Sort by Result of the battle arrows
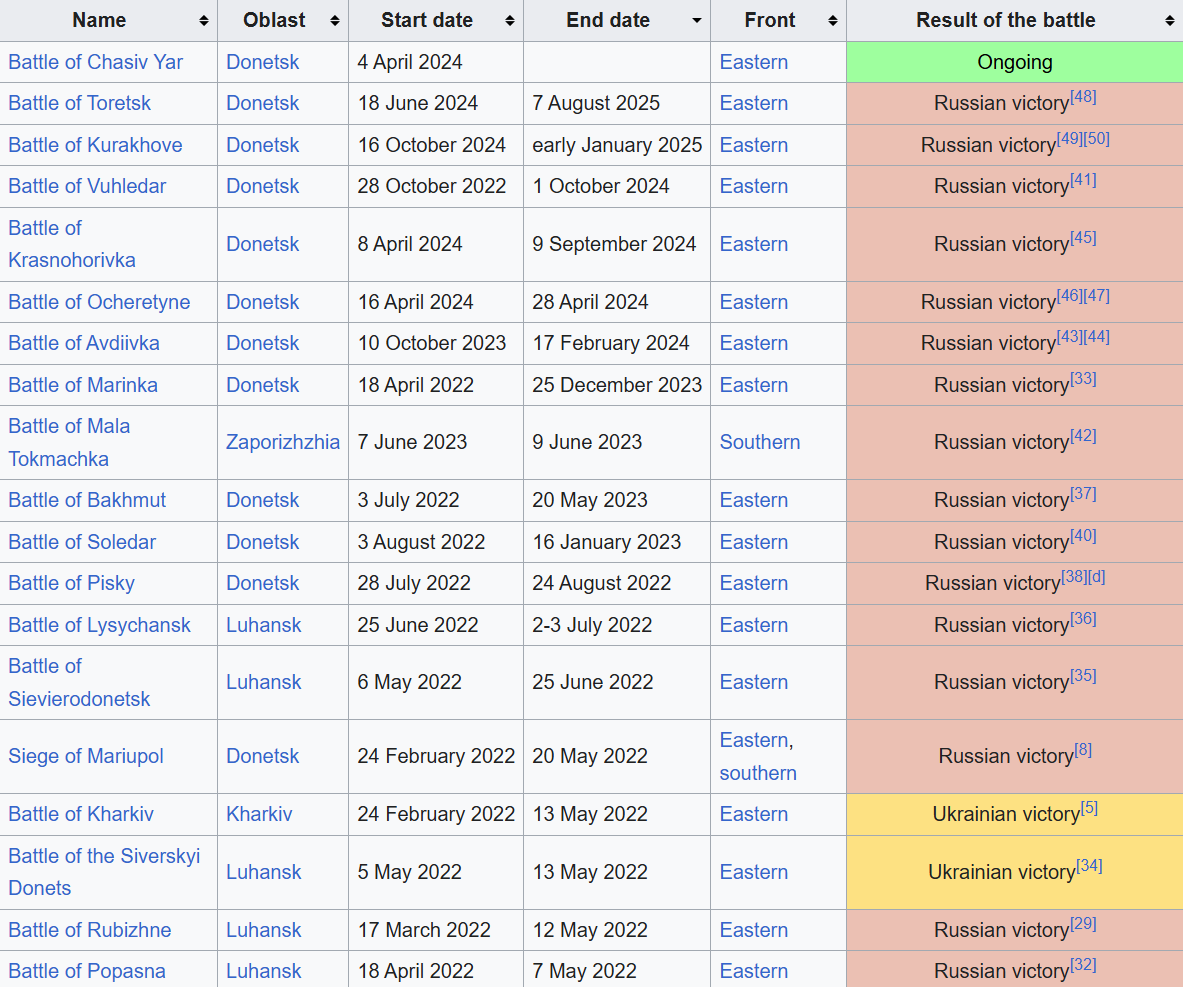1183x987 pixels. [x=1169, y=21]
